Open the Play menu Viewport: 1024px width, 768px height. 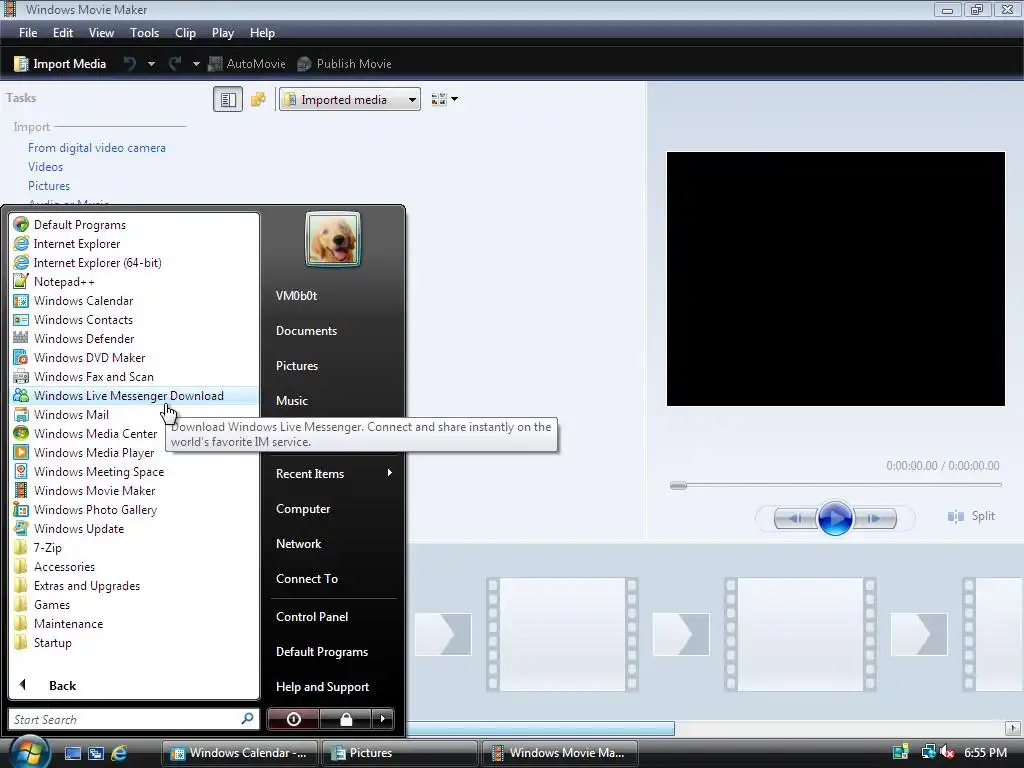pyautogui.click(x=223, y=33)
